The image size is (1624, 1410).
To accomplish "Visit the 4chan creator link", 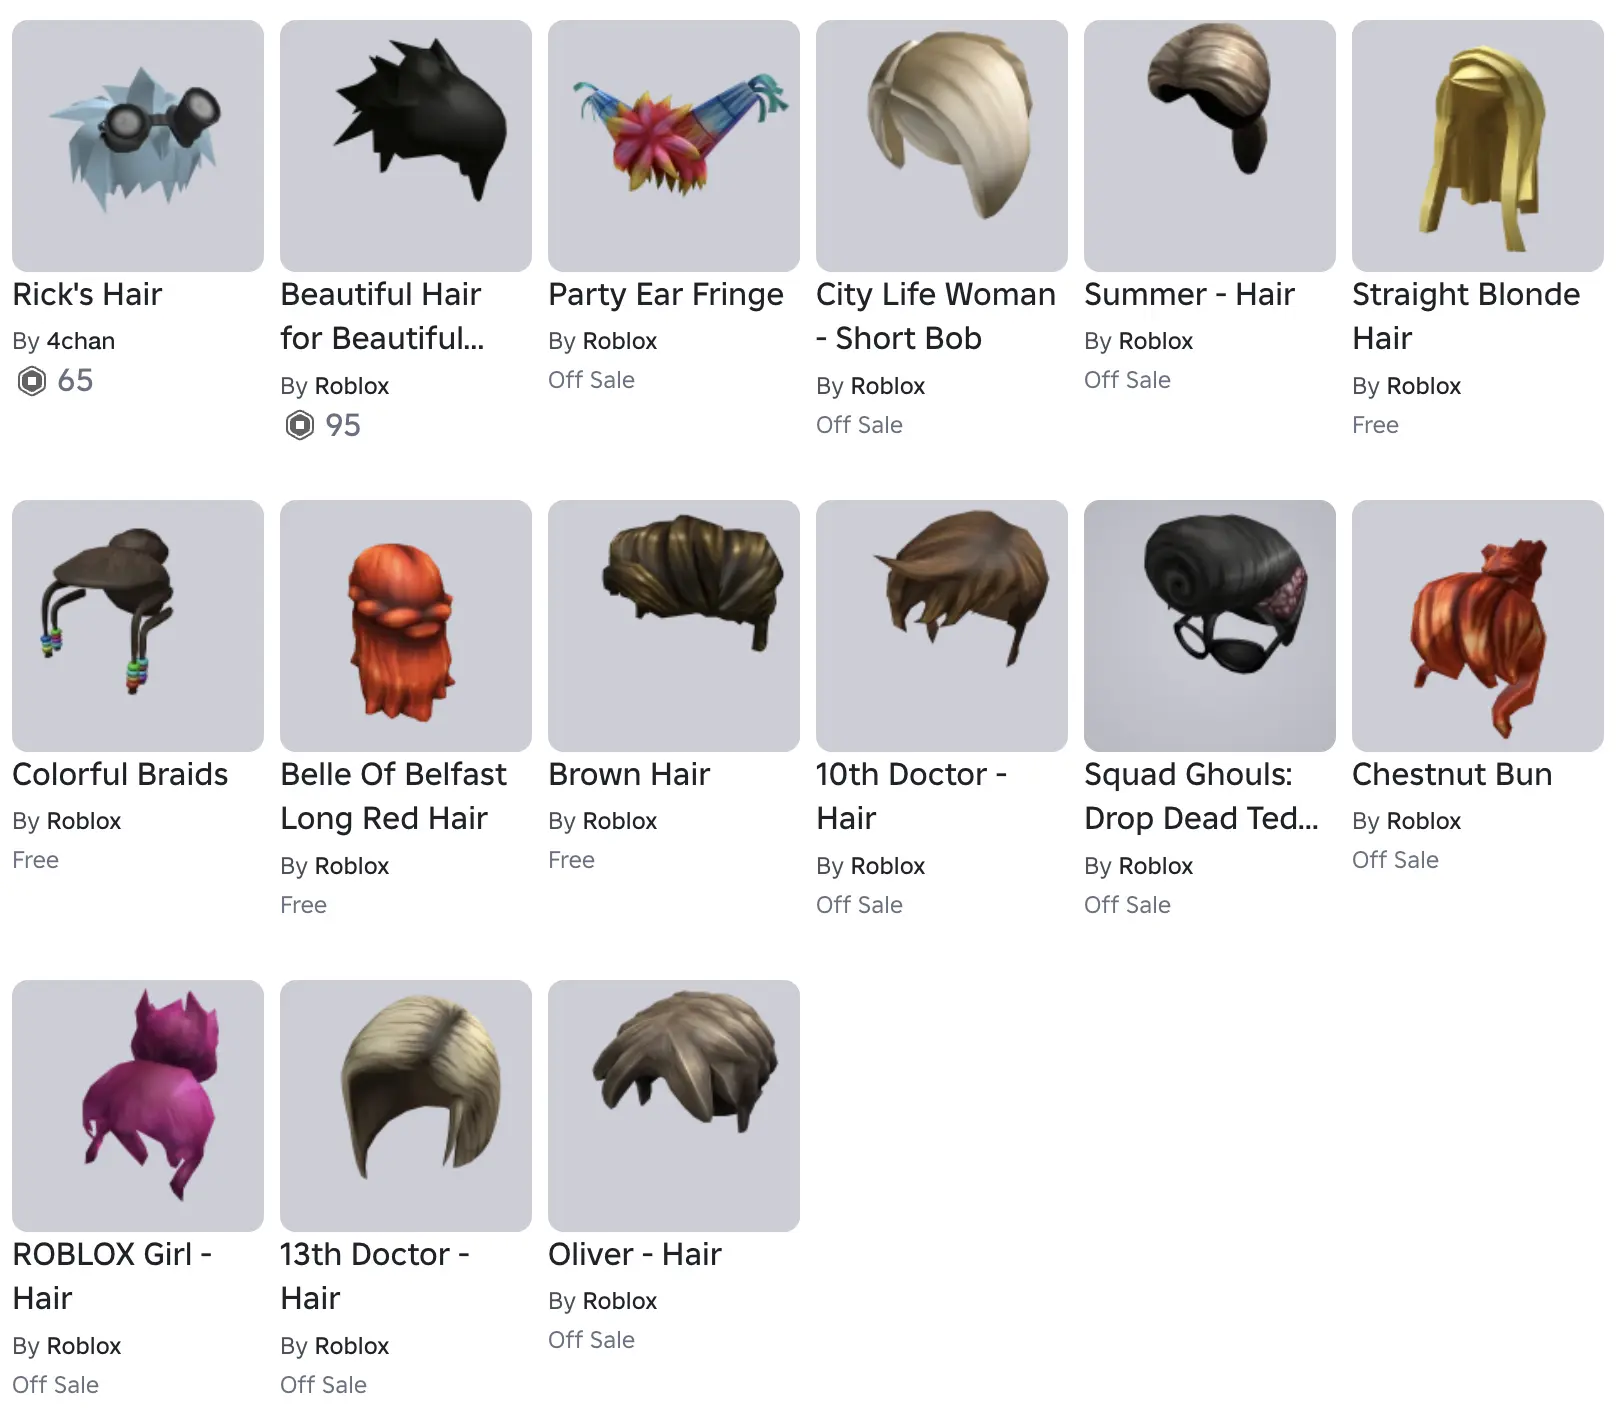I will click(x=81, y=341).
